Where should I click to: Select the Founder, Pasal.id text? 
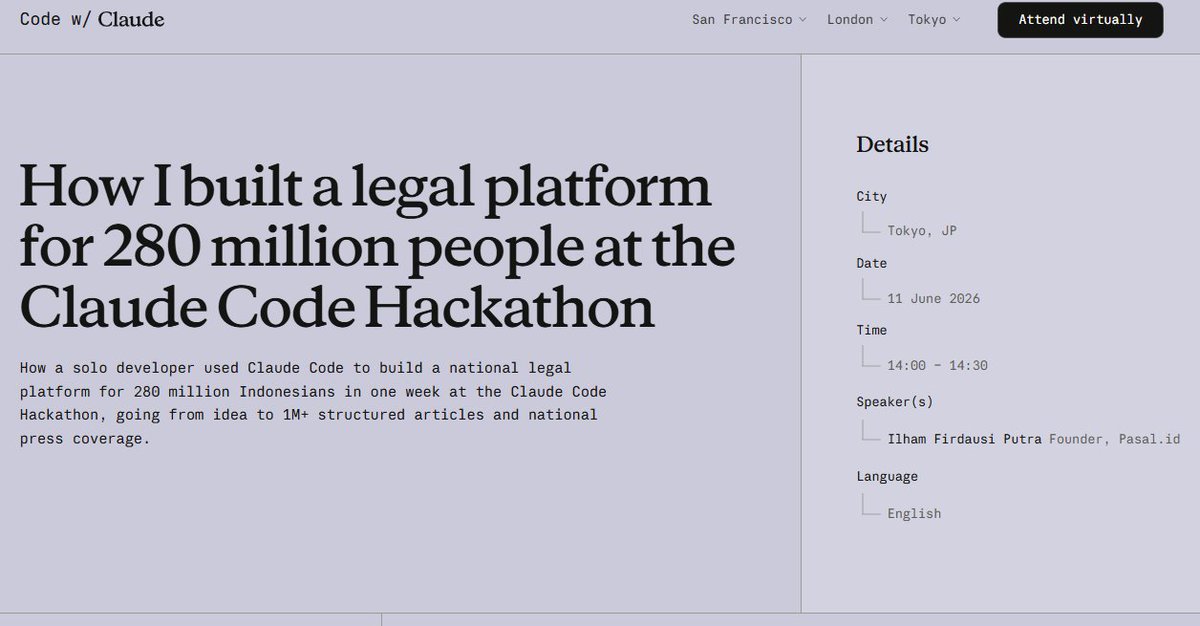(x=1115, y=439)
